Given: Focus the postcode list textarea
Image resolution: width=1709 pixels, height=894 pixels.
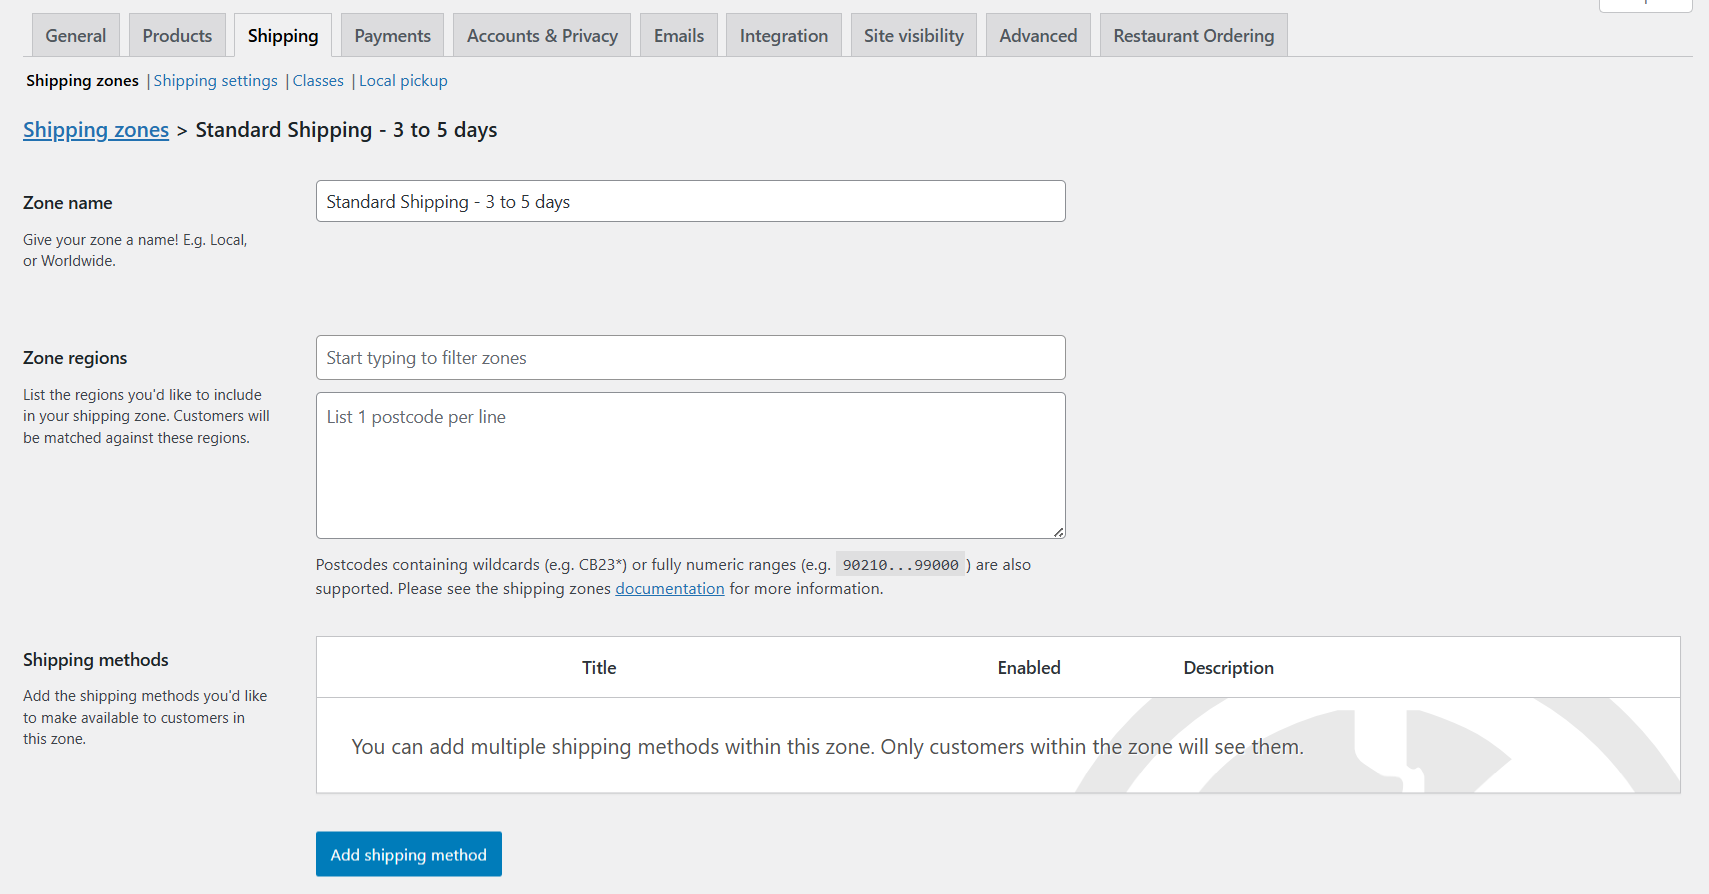Looking at the screenshot, I should (690, 465).
